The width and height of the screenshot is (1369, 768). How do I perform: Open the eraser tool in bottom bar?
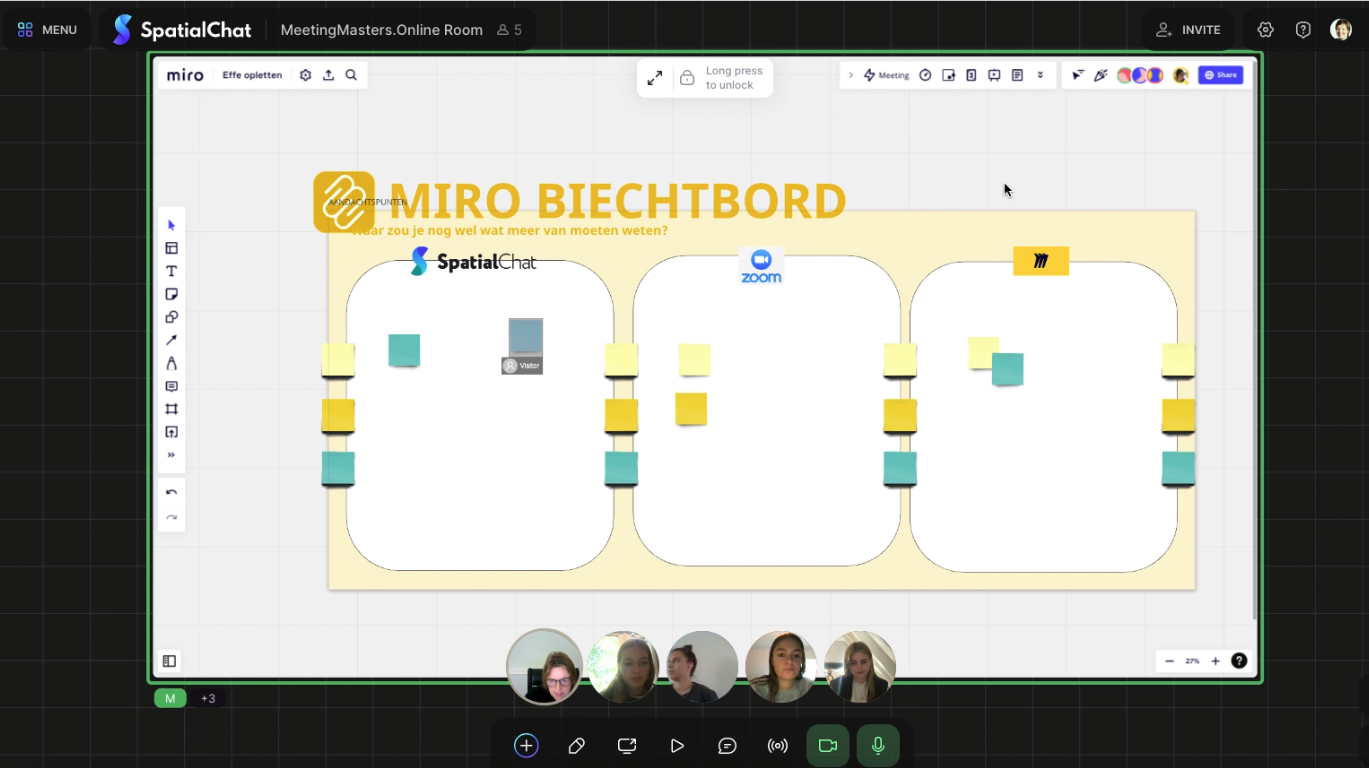pos(576,746)
